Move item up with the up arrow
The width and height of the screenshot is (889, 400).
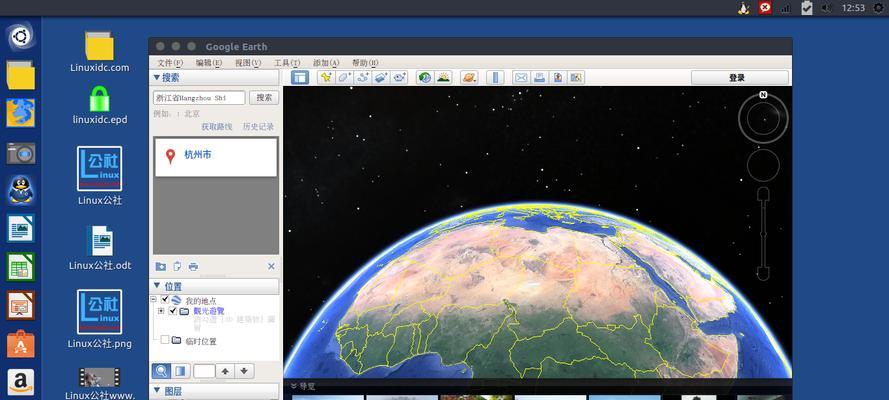pos(226,371)
